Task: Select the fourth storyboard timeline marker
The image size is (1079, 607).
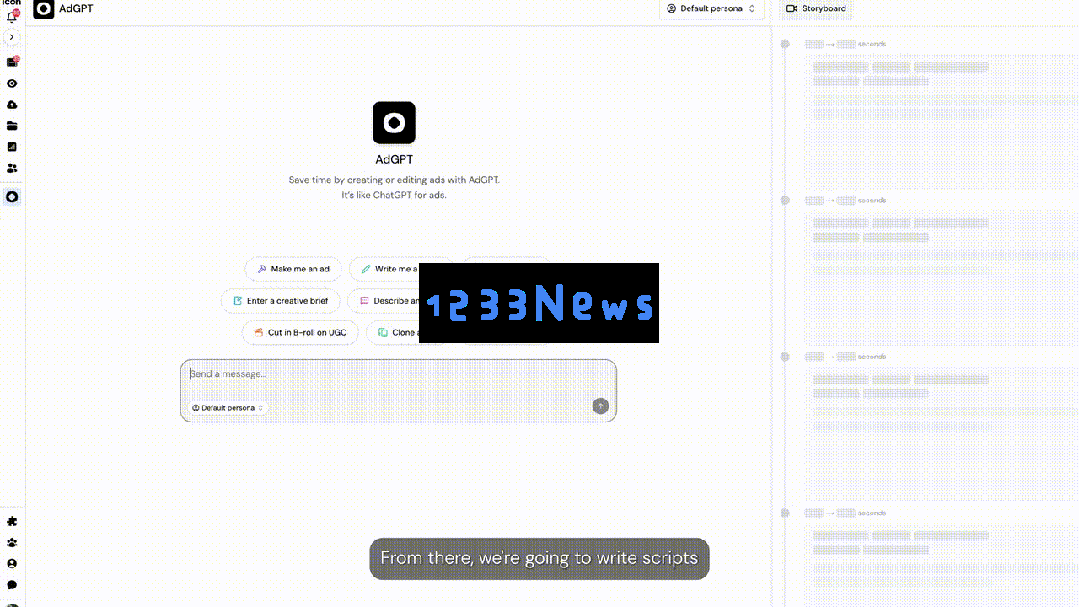Action: [785, 513]
